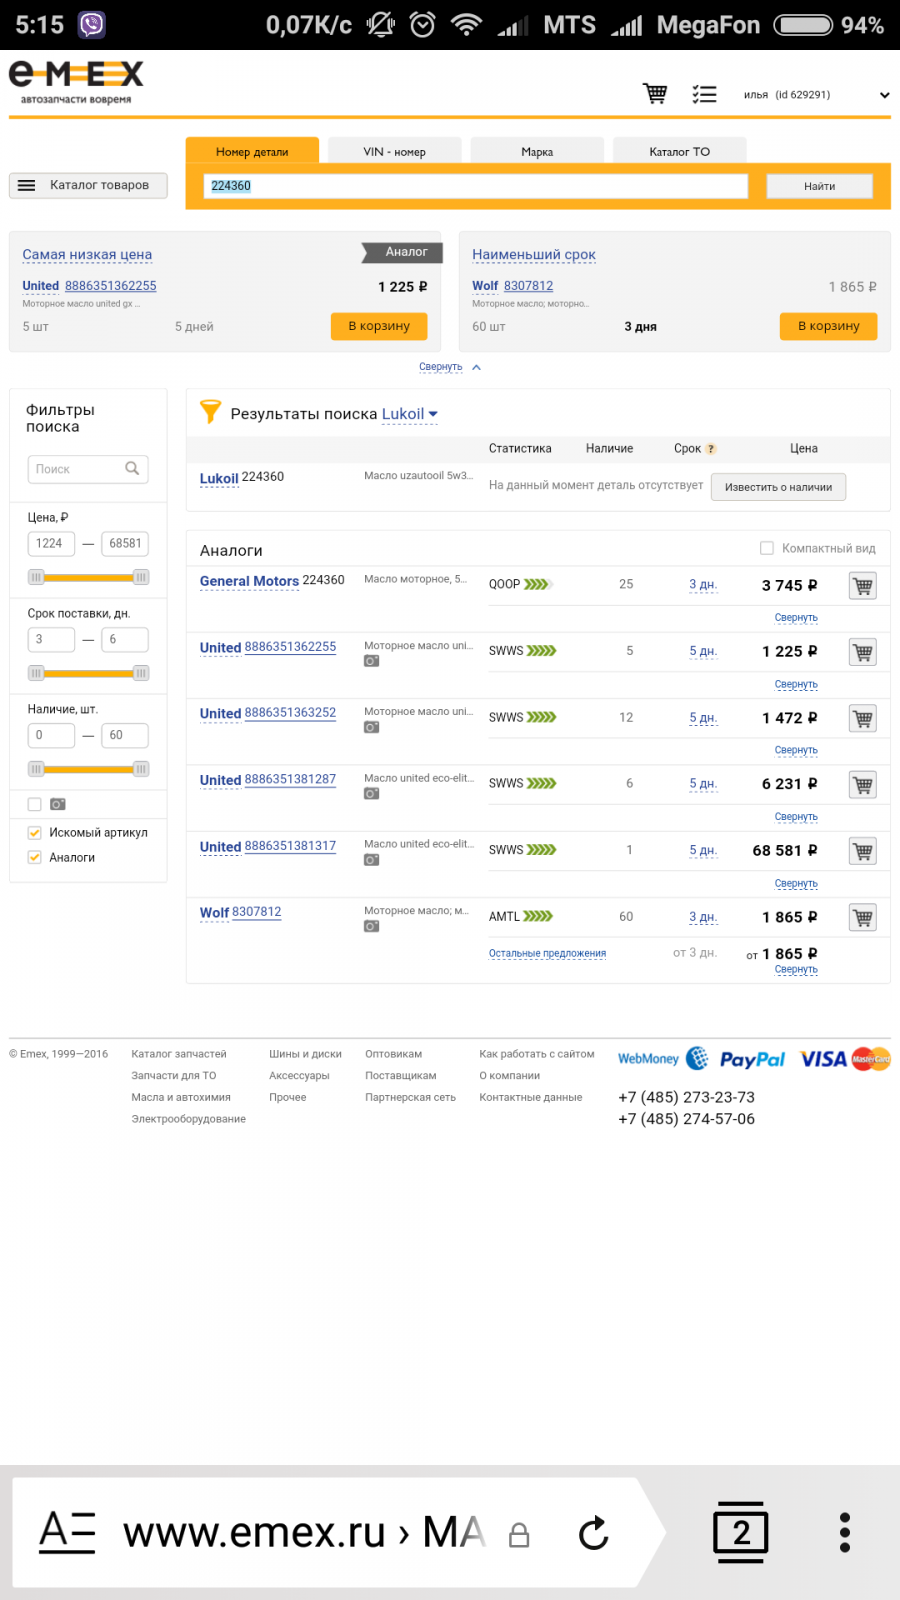
Task: Open browser tabs switcher showing 2
Action: 741,1532
